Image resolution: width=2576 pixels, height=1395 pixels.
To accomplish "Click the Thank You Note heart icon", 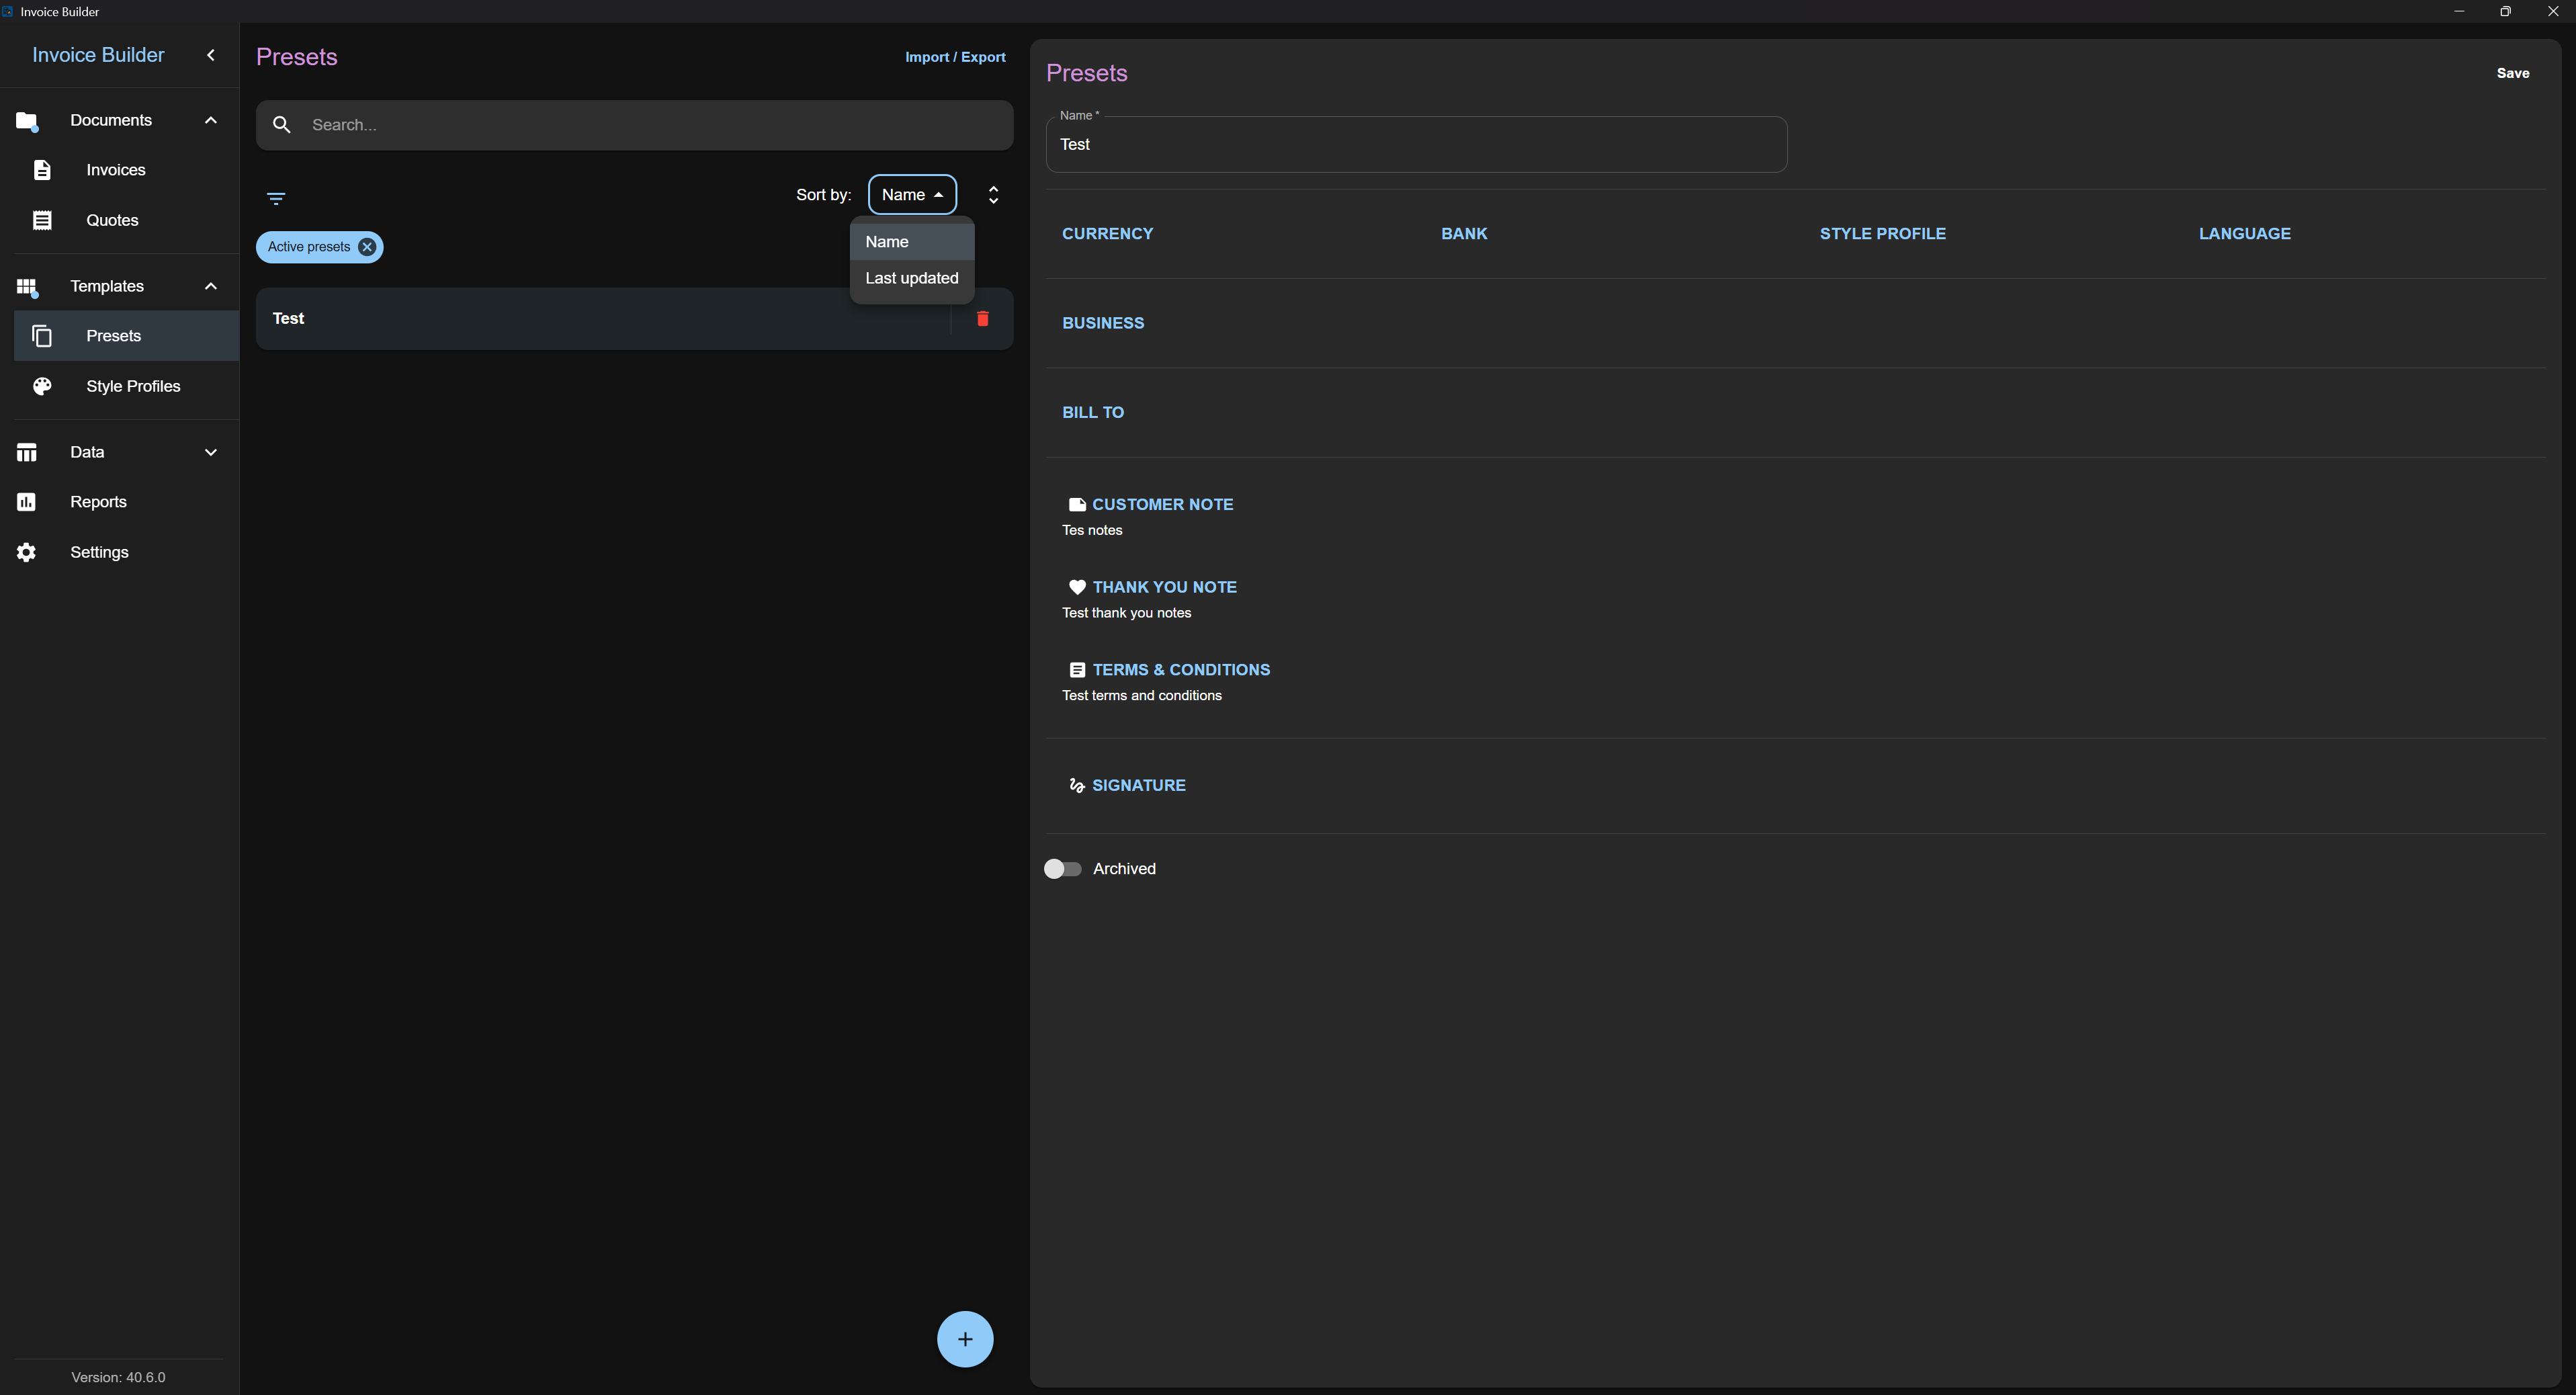I will click(1077, 587).
